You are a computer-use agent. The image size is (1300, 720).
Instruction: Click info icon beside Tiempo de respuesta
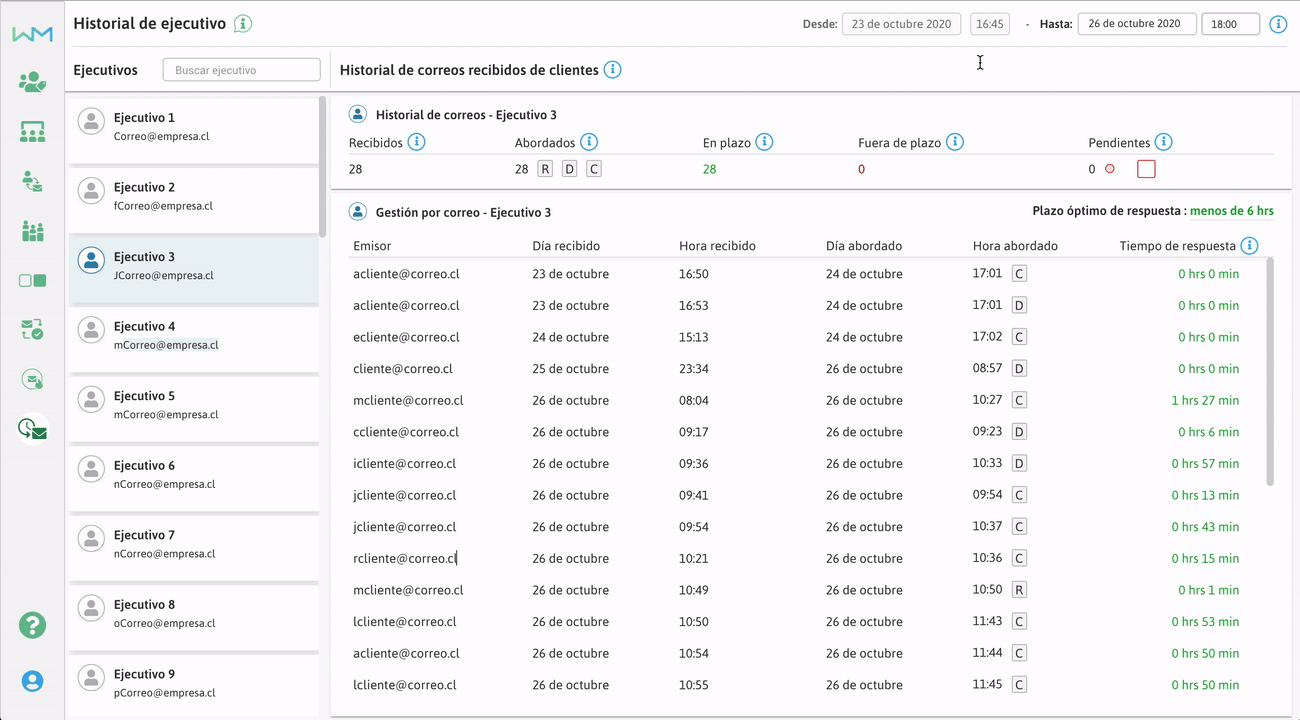[x=1249, y=245]
